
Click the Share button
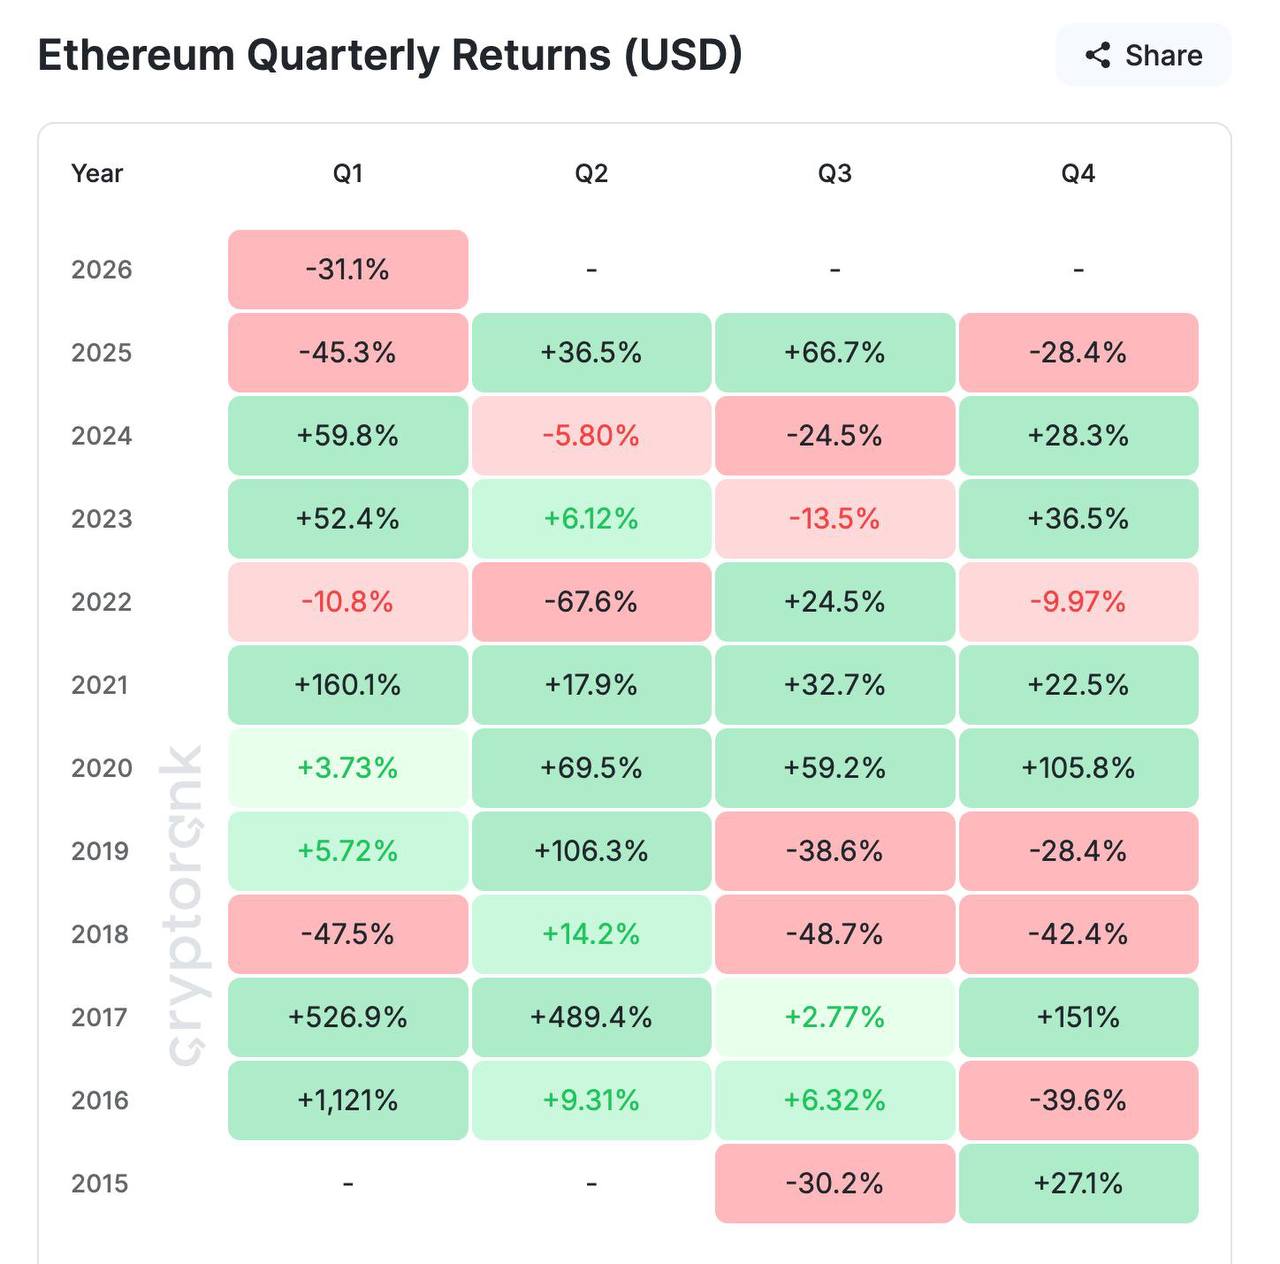(1143, 55)
